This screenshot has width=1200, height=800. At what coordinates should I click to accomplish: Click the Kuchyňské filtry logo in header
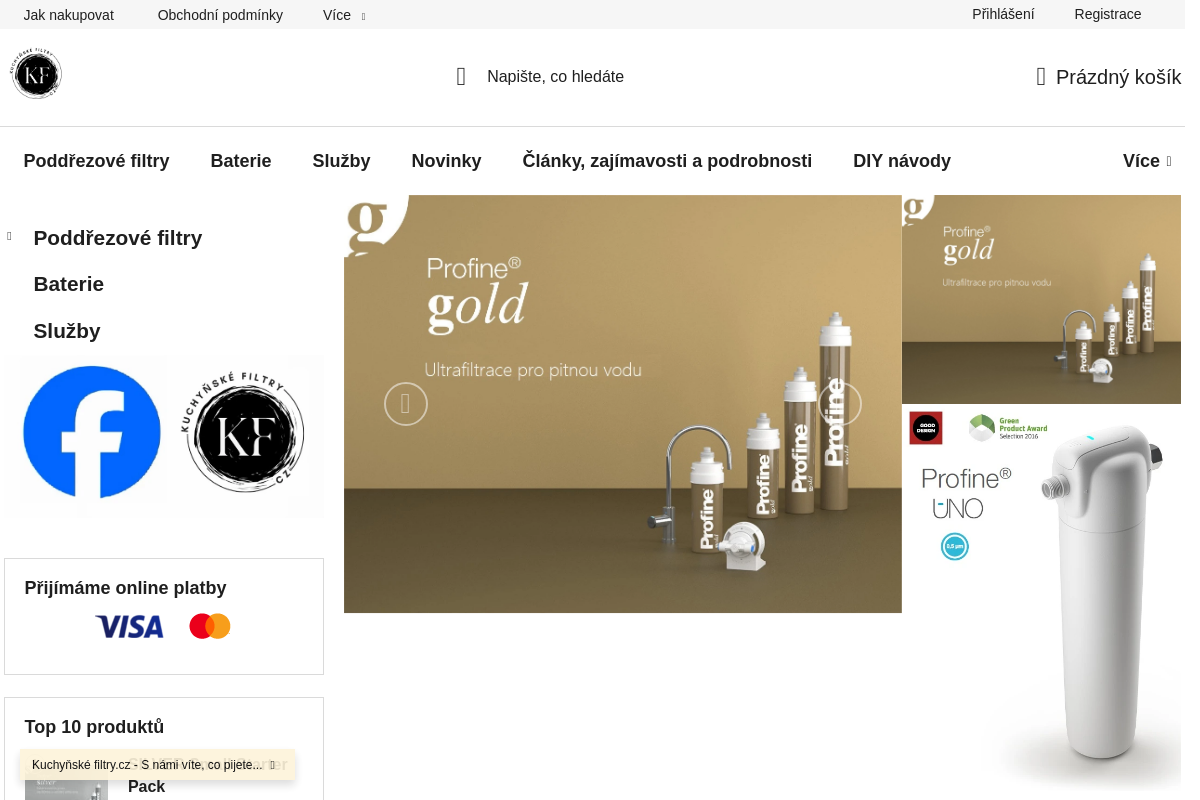click(x=37, y=74)
